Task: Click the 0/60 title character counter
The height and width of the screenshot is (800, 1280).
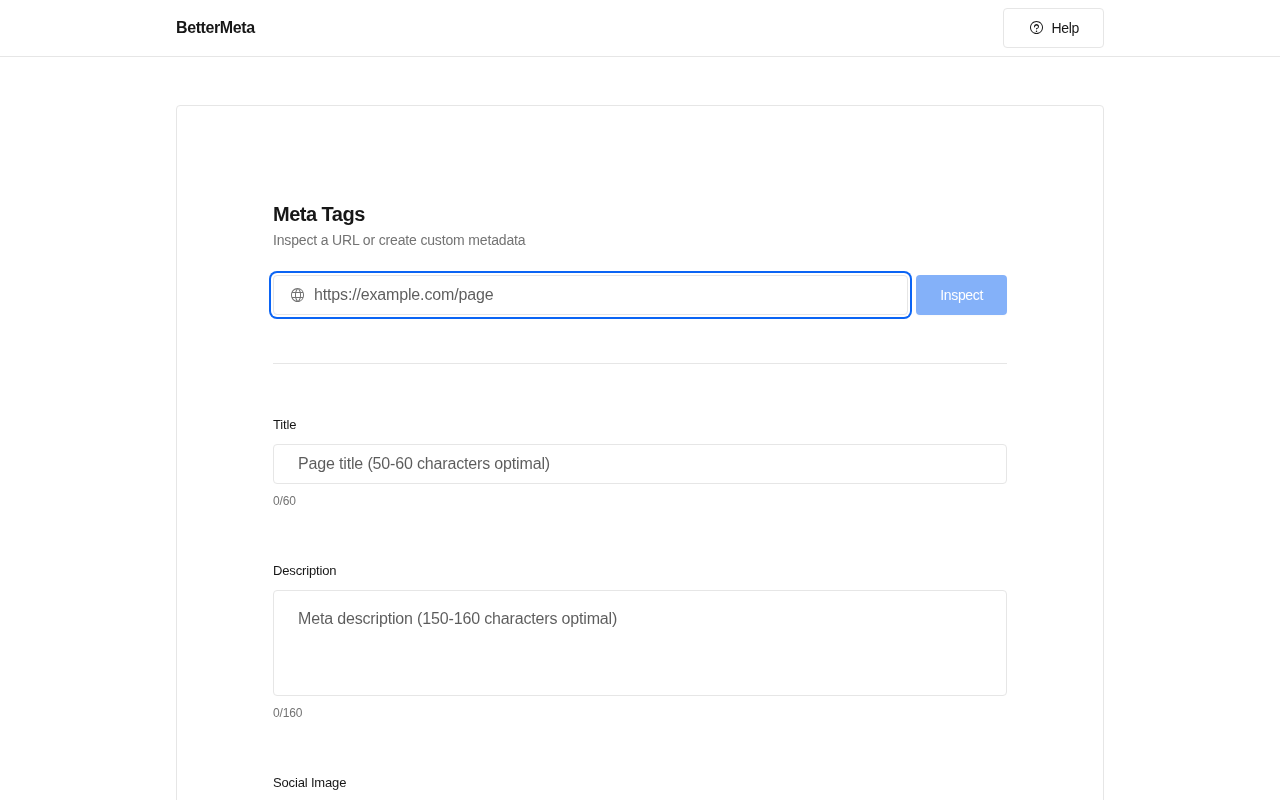Action: [284, 501]
